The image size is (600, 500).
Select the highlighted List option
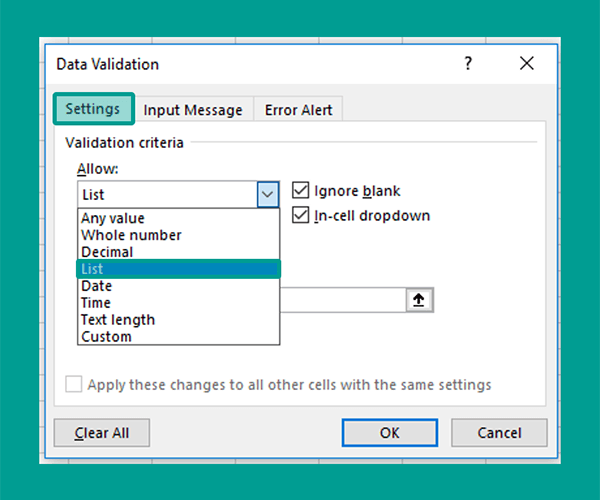(178, 269)
